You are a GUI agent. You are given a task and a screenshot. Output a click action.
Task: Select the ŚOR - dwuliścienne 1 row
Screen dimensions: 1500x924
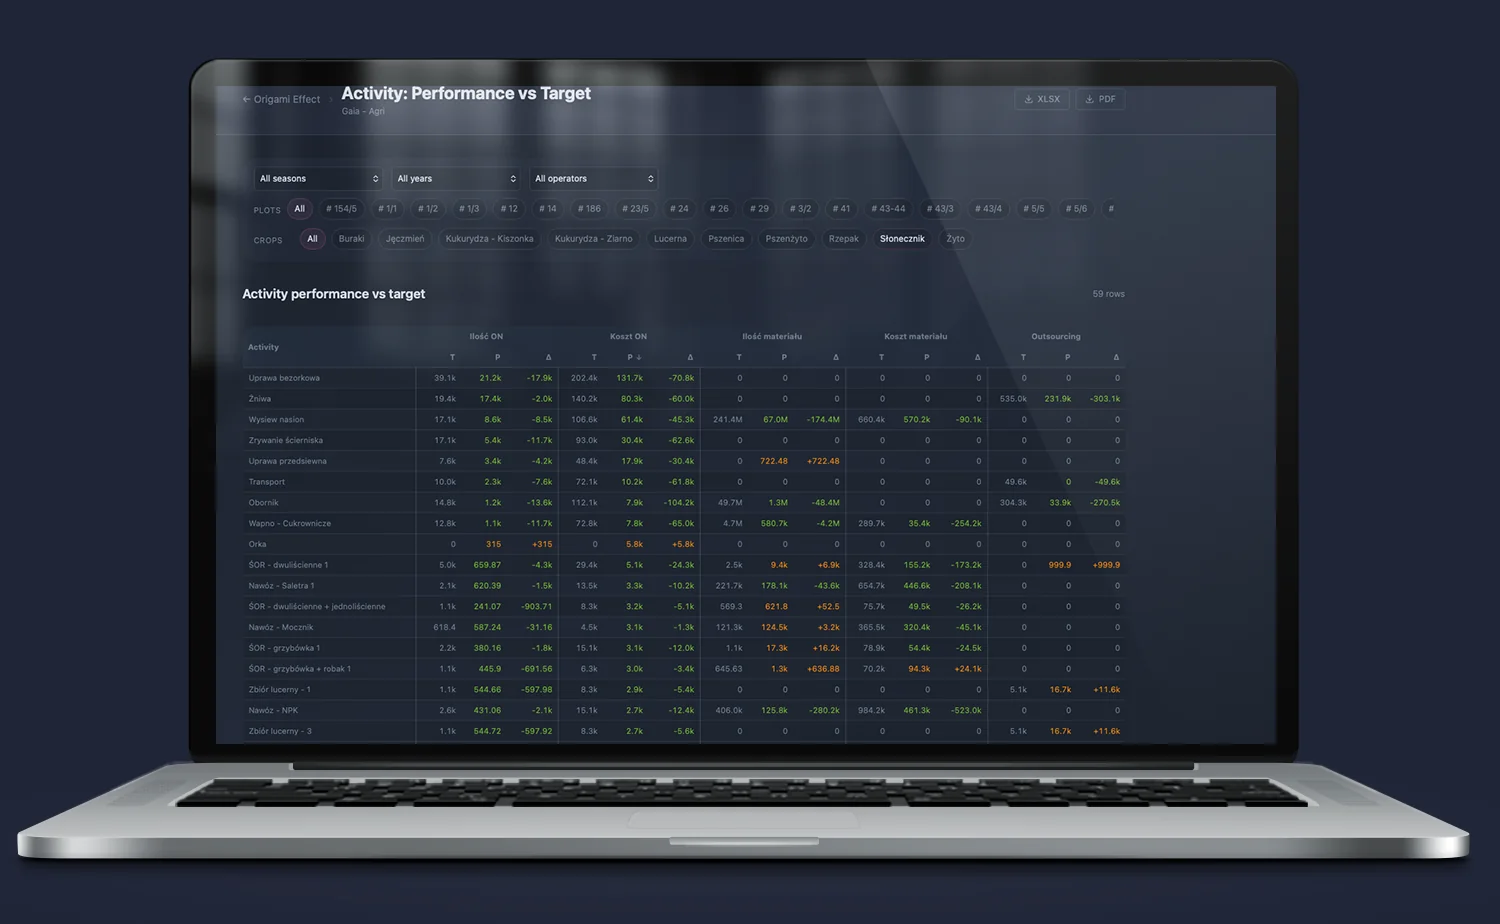(x=684, y=565)
